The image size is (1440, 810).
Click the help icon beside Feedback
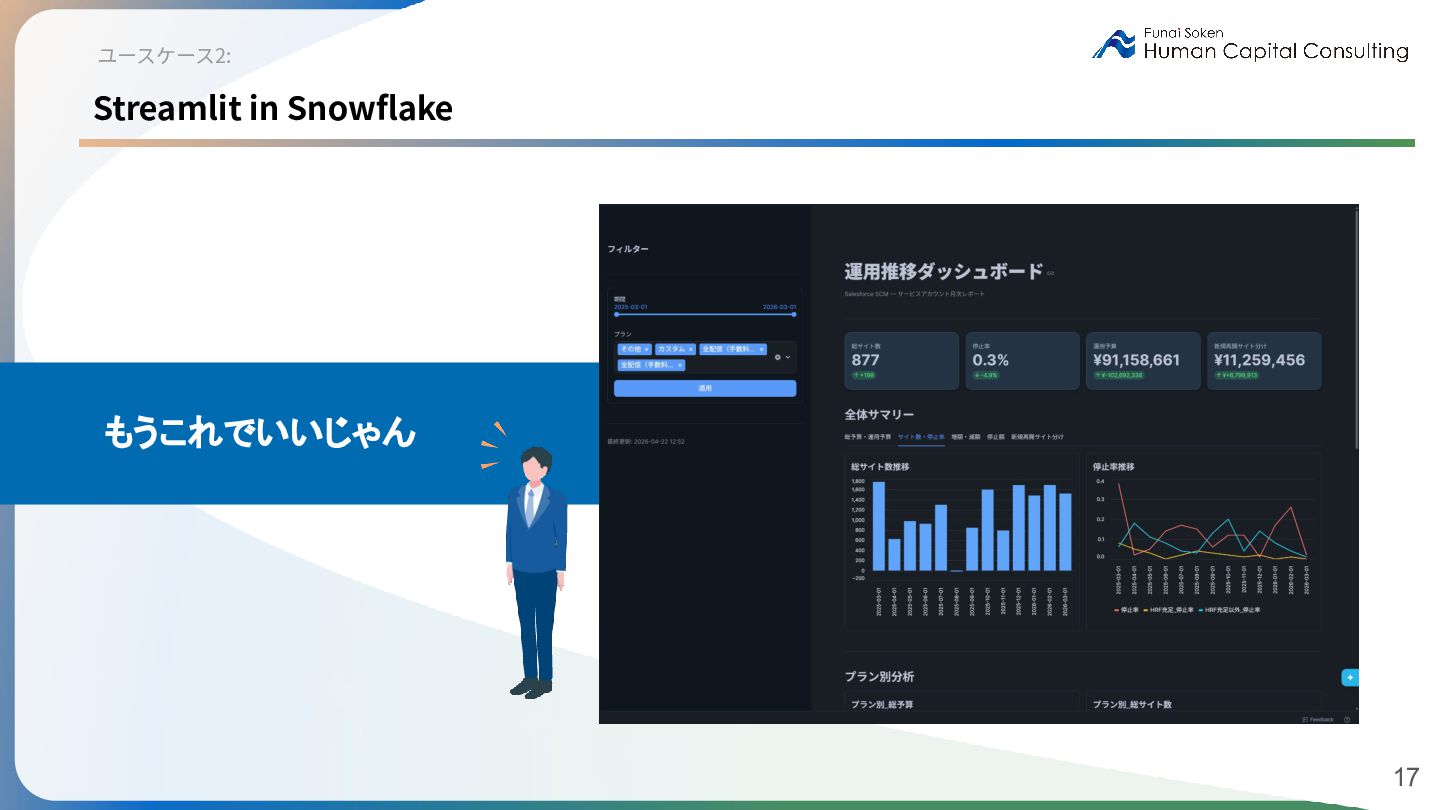point(1347,719)
